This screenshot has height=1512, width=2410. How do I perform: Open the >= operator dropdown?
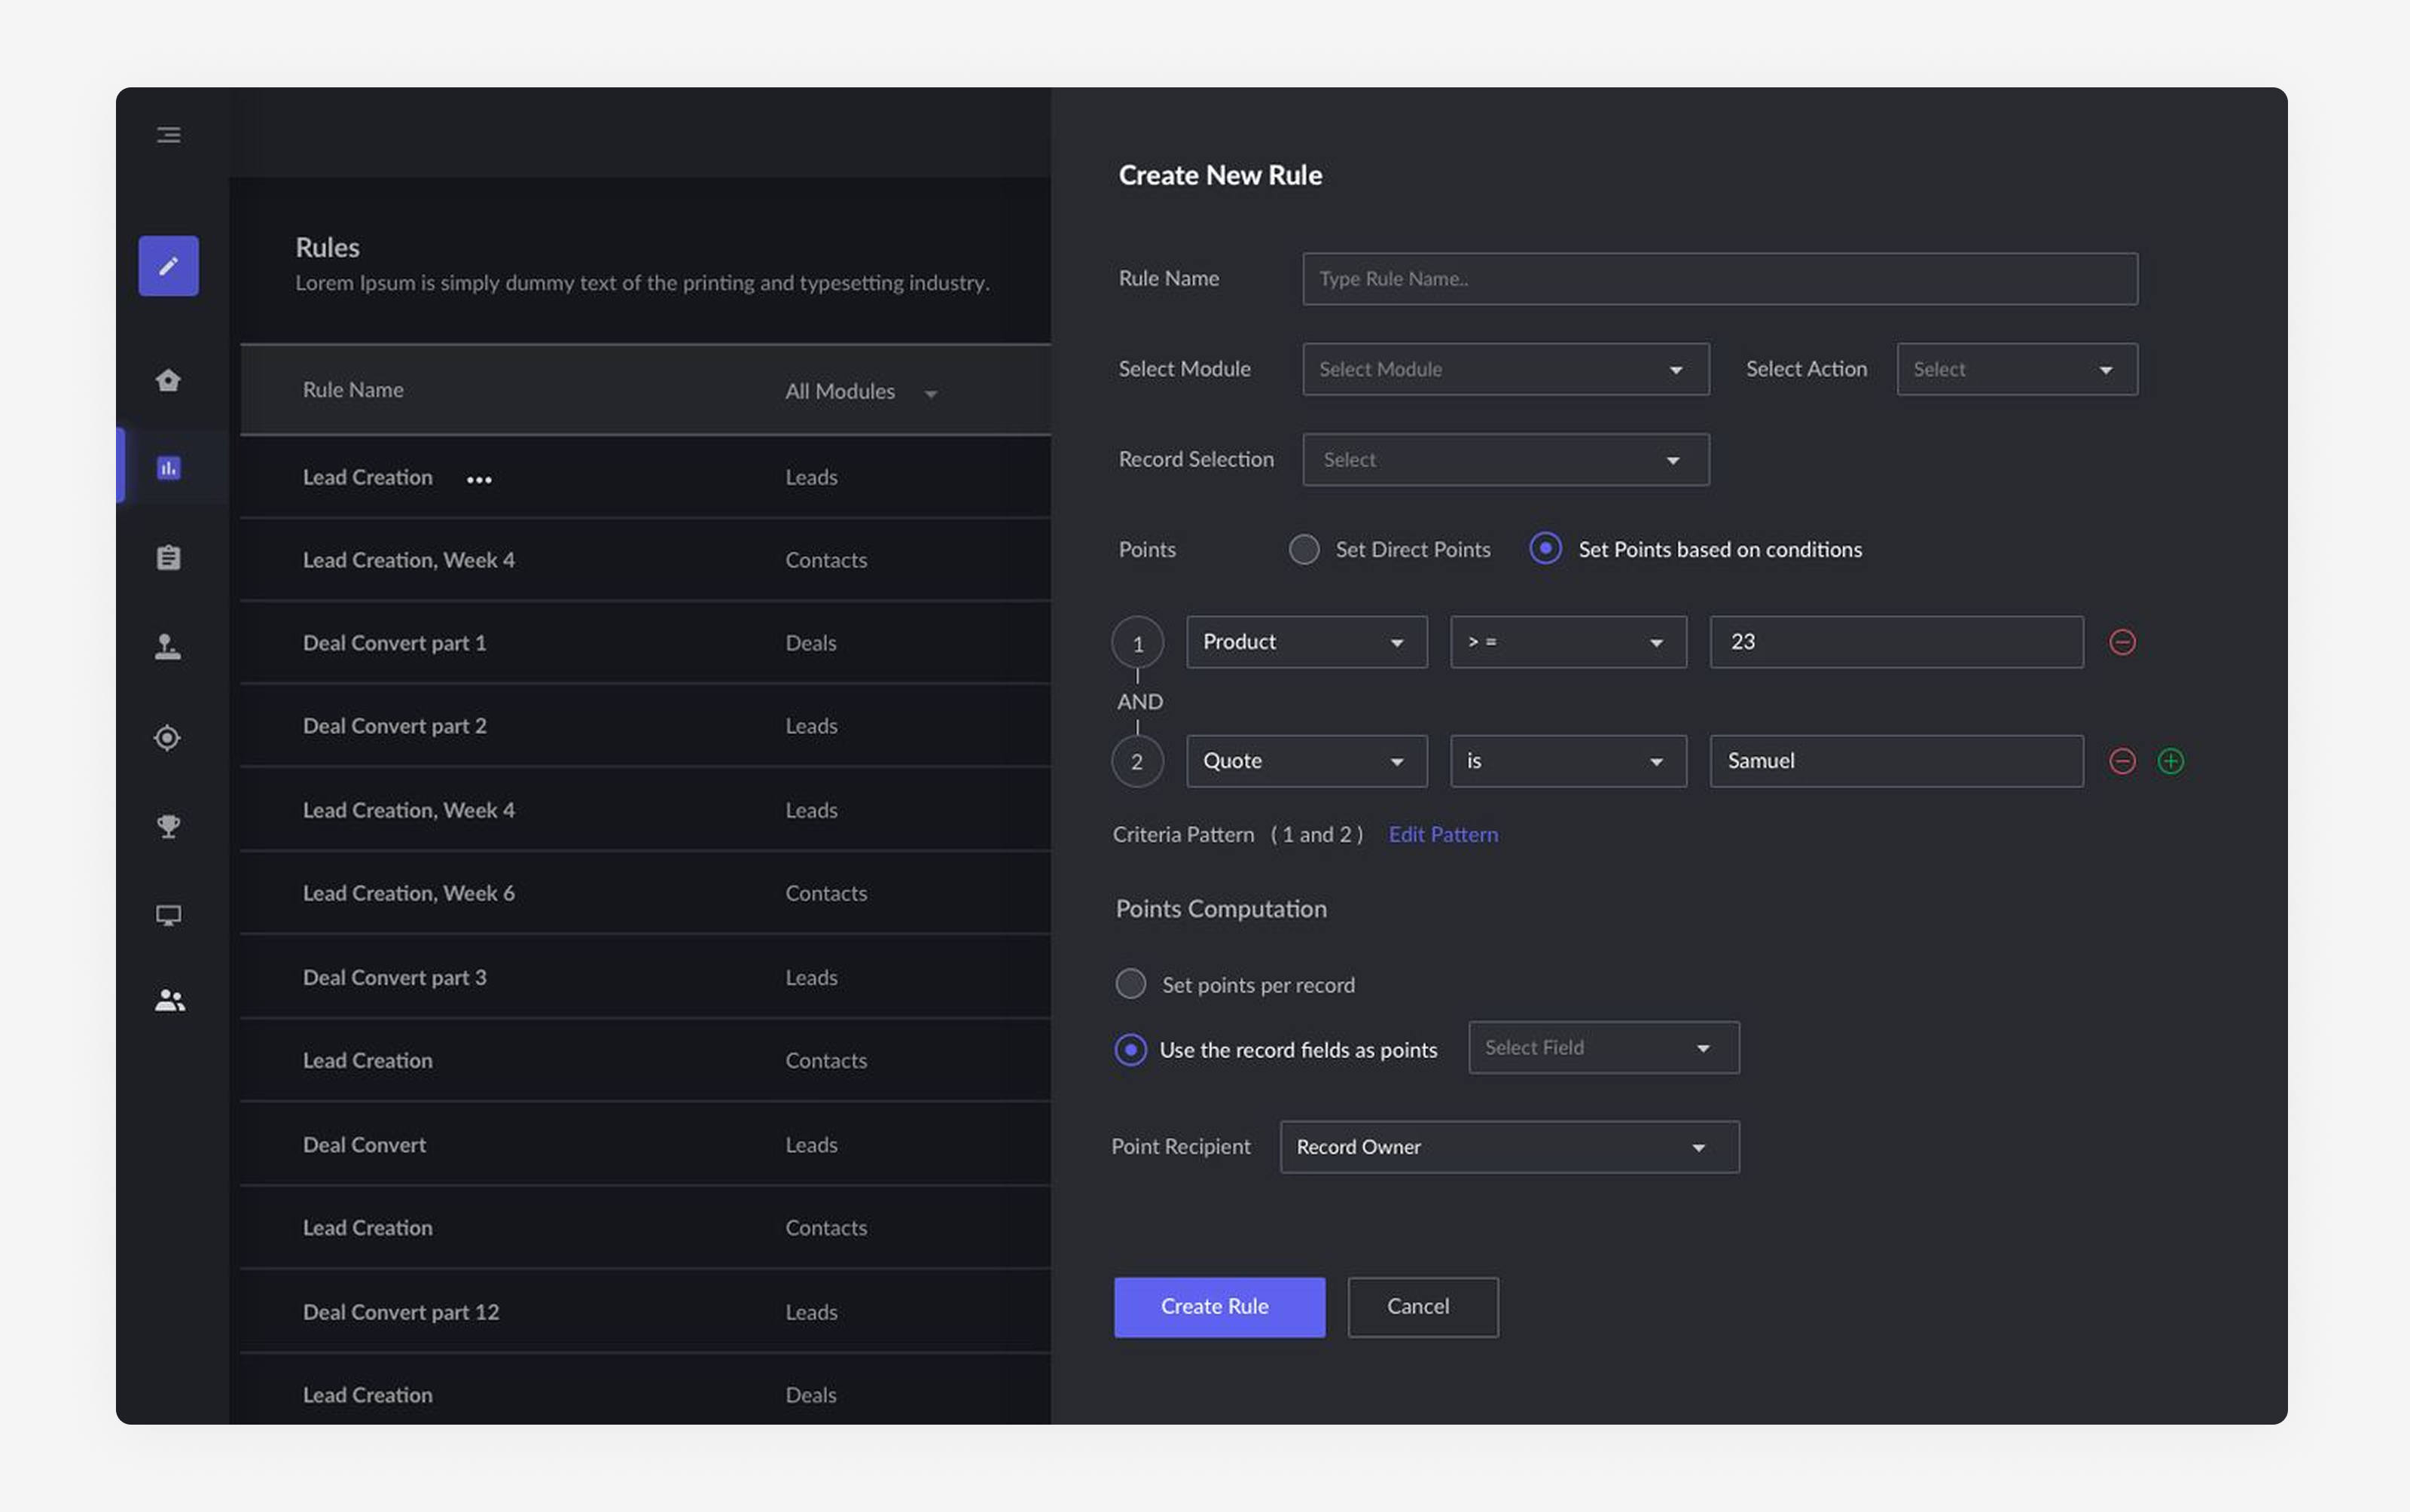[1568, 642]
